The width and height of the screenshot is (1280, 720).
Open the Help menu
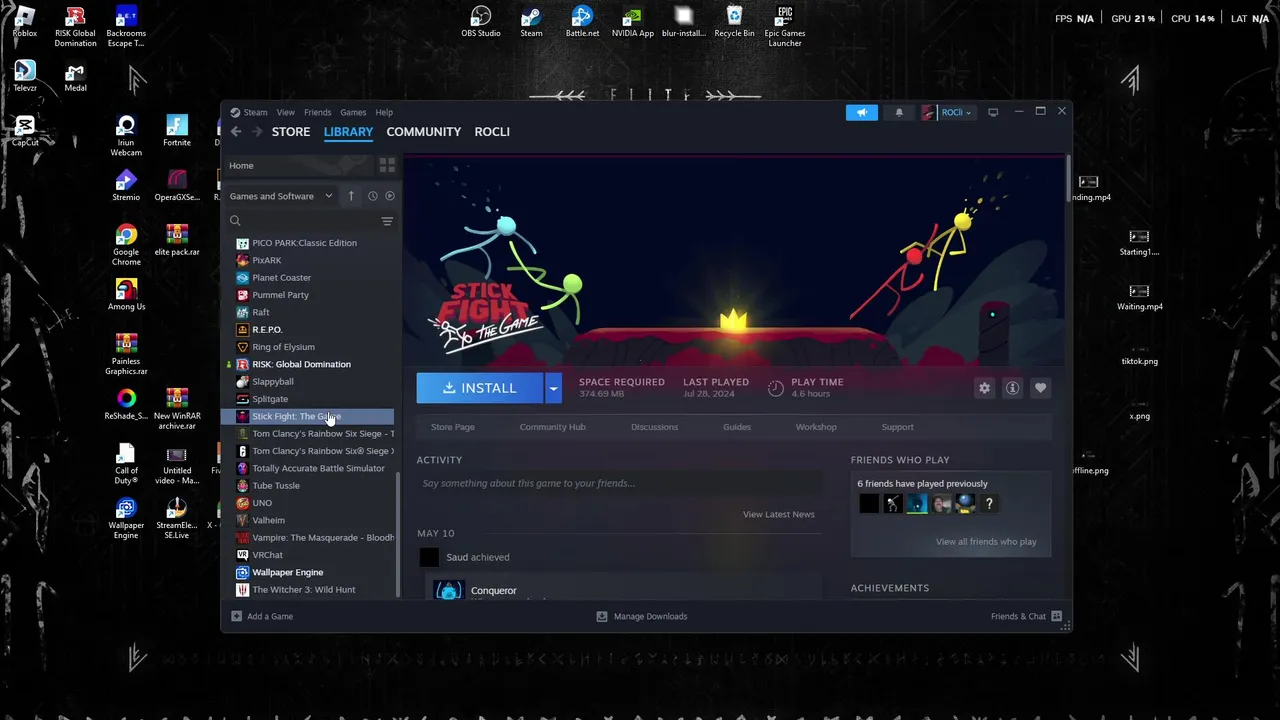click(384, 112)
